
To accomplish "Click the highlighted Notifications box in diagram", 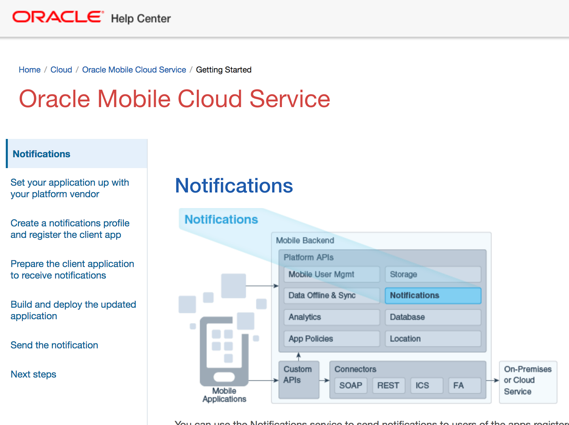I will point(433,295).
